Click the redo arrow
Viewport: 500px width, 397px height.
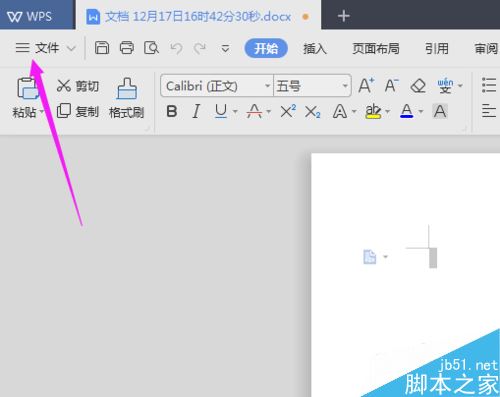[200, 49]
